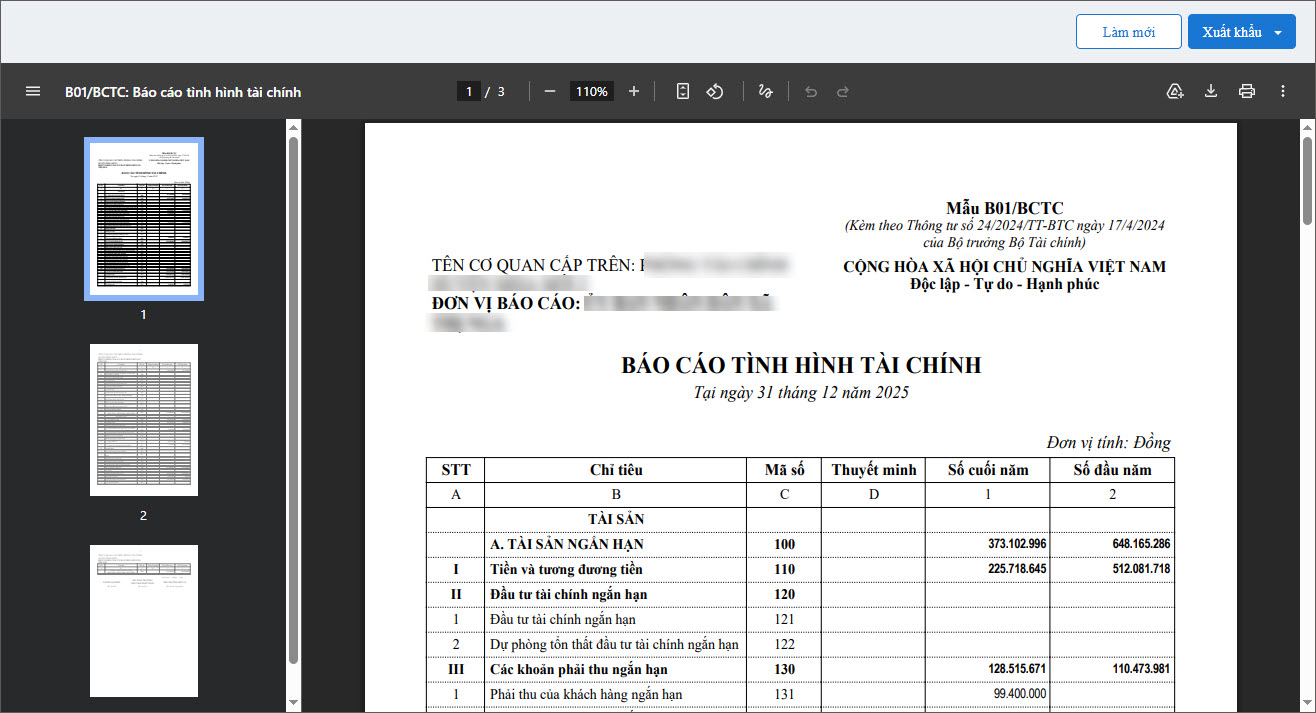Click the Mã số column header
1316x713 pixels.
(x=785, y=470)
